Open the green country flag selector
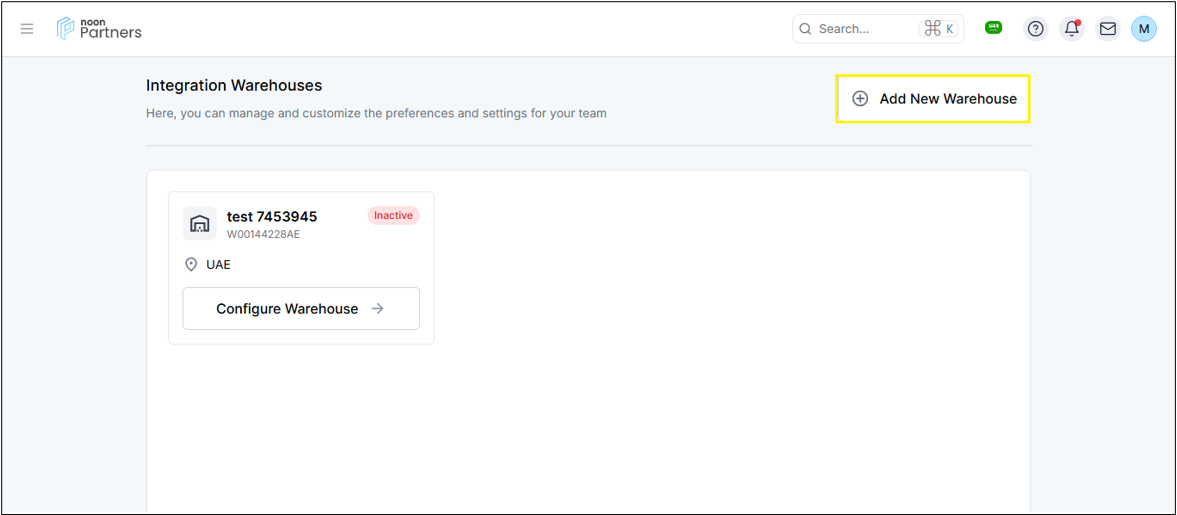Screen dimensions: 1177x515 tap(993, 28)
